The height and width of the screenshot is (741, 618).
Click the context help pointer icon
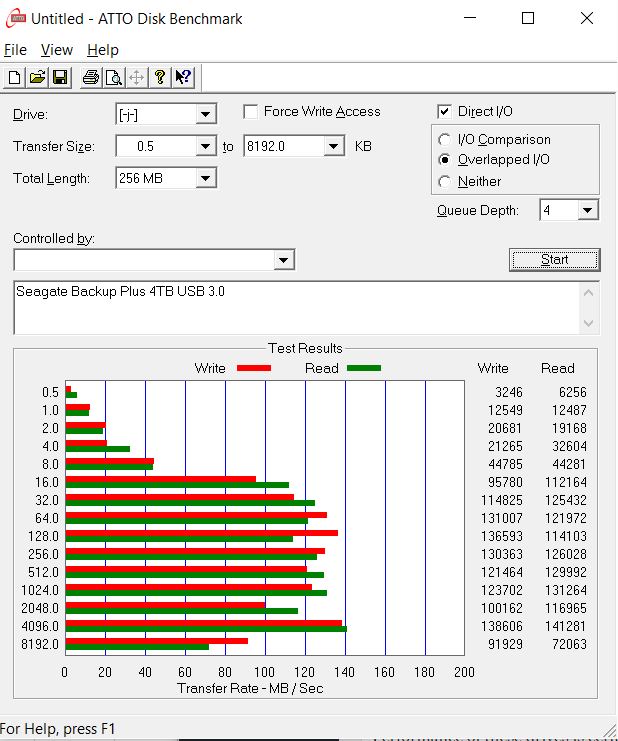coord(183,77)
